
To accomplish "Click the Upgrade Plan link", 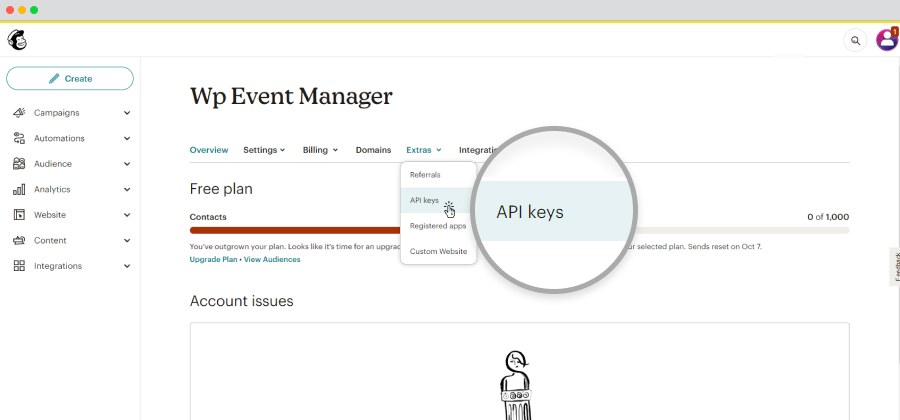I will pos(213,259).
